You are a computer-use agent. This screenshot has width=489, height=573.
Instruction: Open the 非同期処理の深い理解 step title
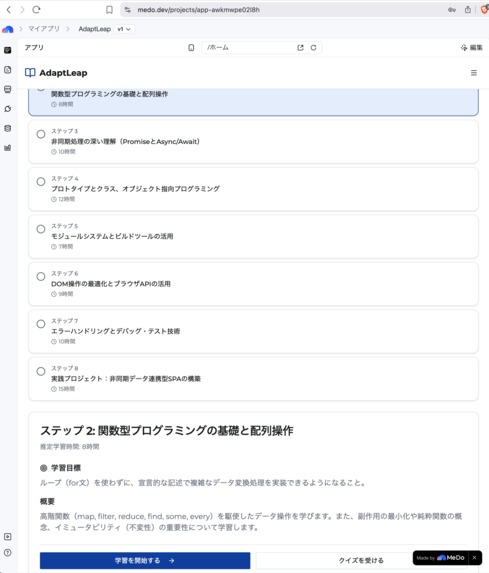(x=125, y=141)
